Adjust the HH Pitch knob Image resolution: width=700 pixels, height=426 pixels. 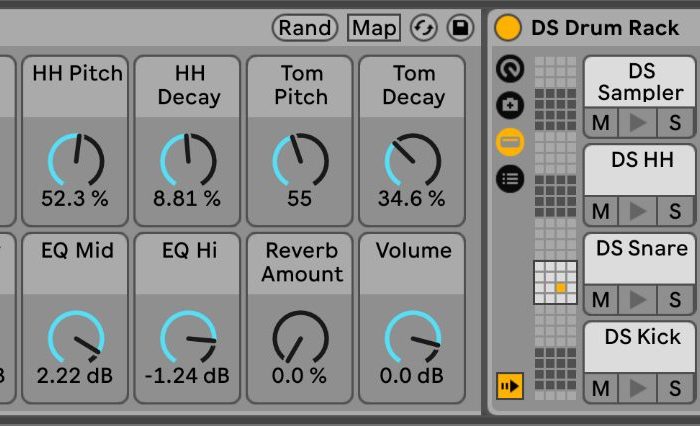click(x=76, y=159)
